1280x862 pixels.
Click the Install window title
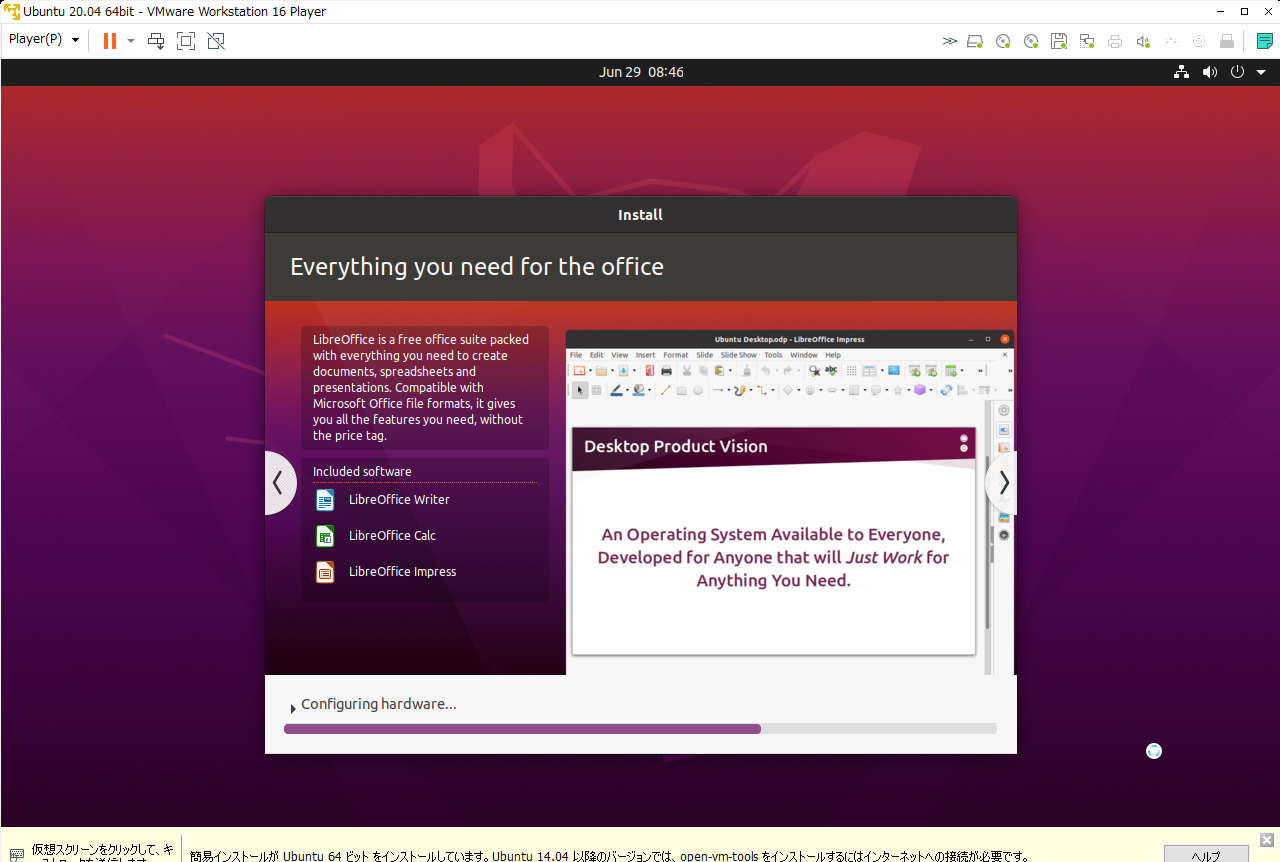point(640,215)
